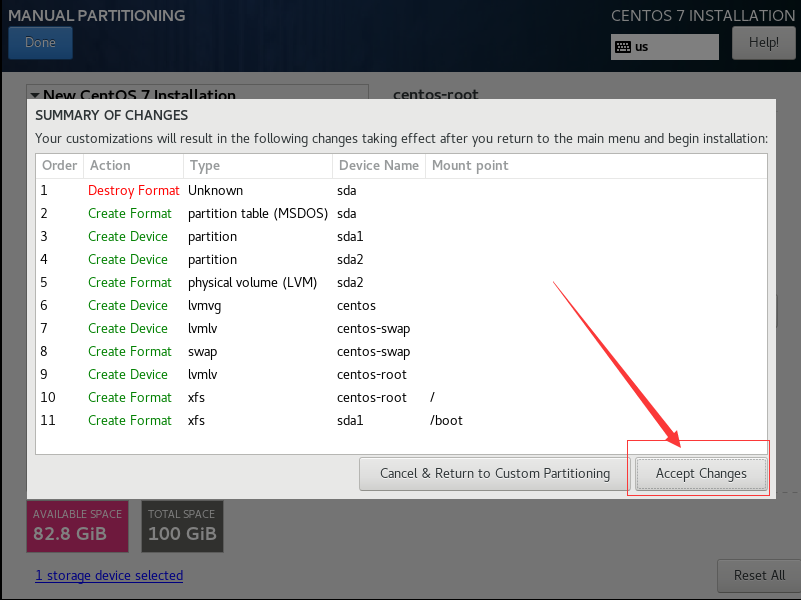Click the /boot mount point cell
This screenshot has height=600, width=801.
[446, 420]
